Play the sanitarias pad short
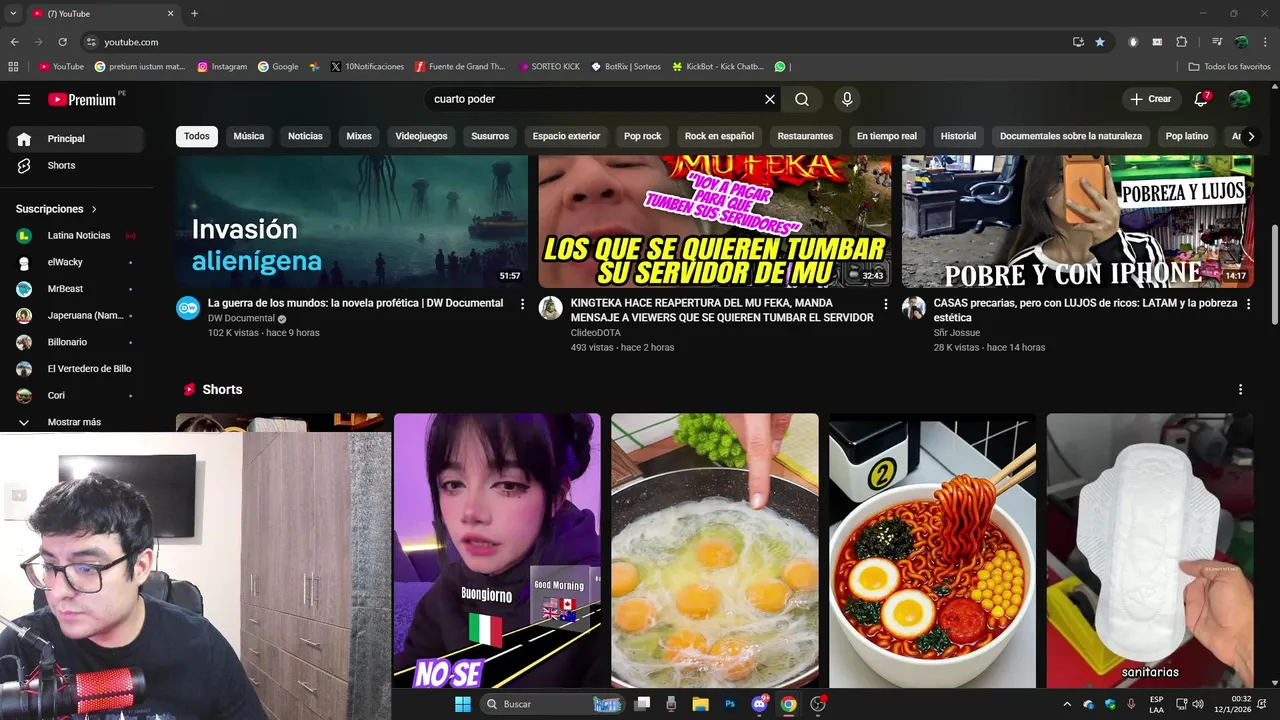Image resolution: width=1280 pixels, height=720 pixels. coord(1150,551)
